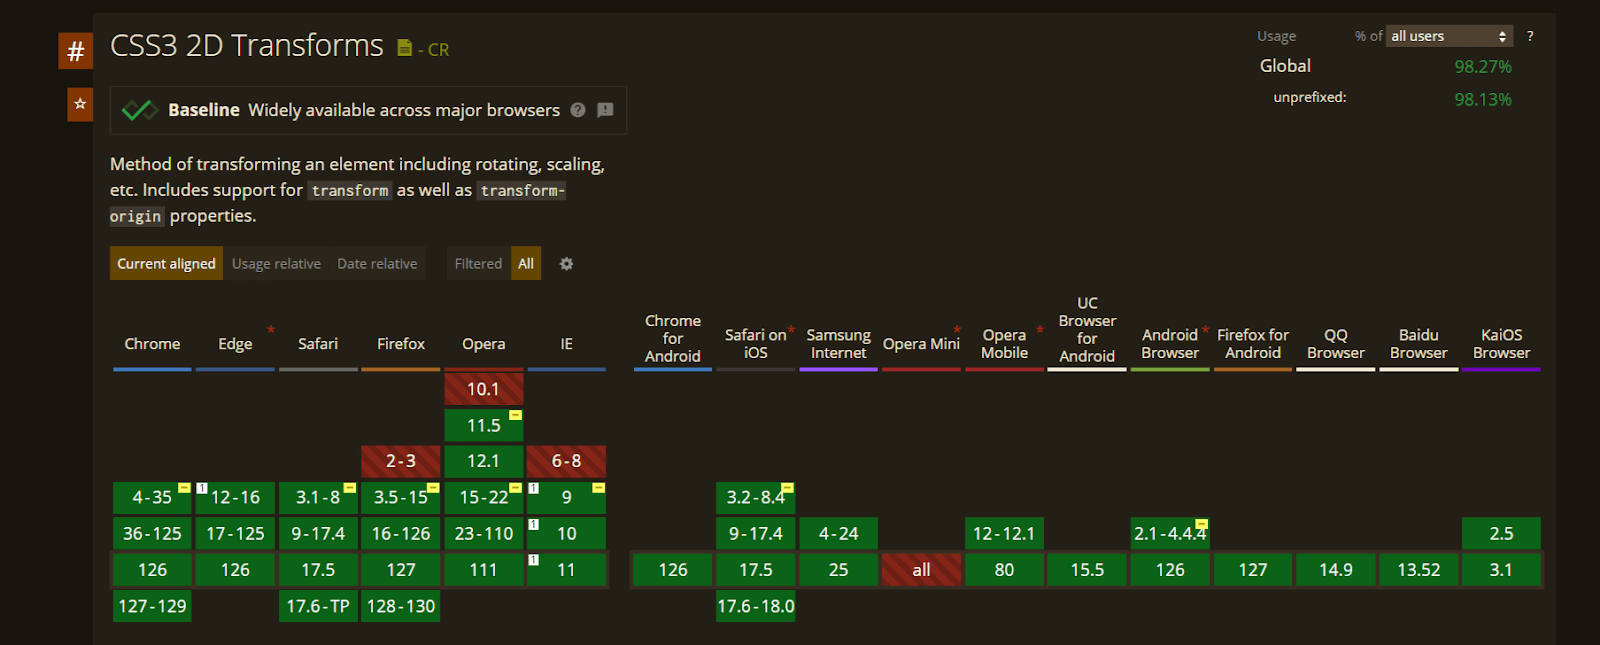The width and height of the screenshot is (1600, 645).
Task: Select Opera 12.1 version cell
Action: tap(484, 461)
